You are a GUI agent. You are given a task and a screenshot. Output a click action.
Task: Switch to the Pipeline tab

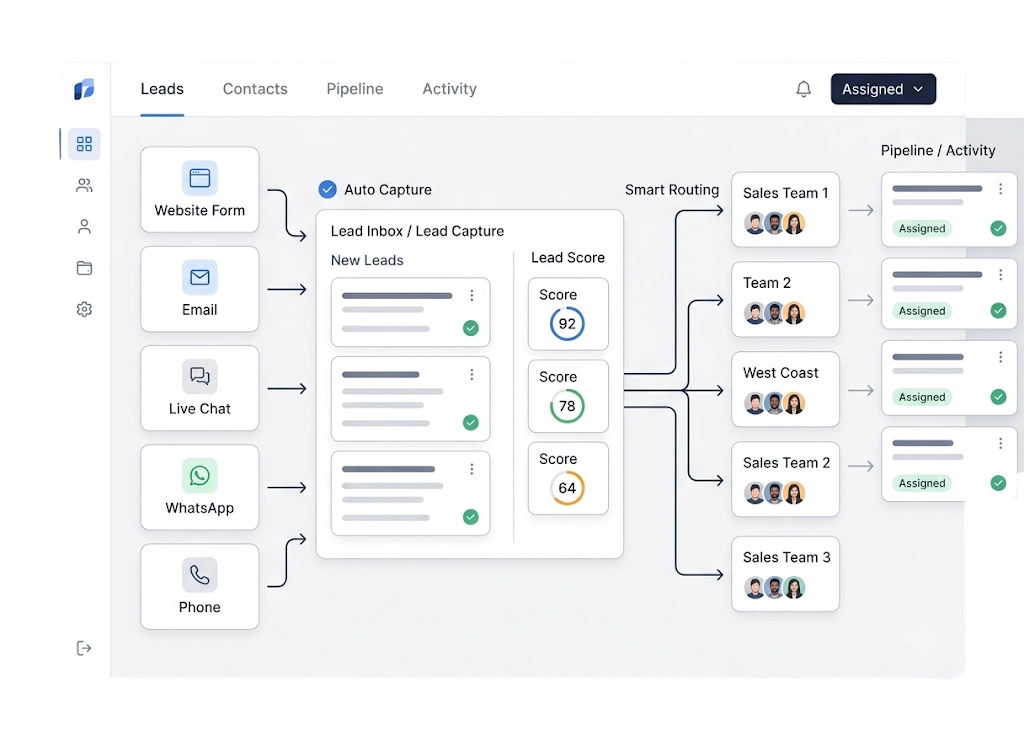click(x=355, y=89)
